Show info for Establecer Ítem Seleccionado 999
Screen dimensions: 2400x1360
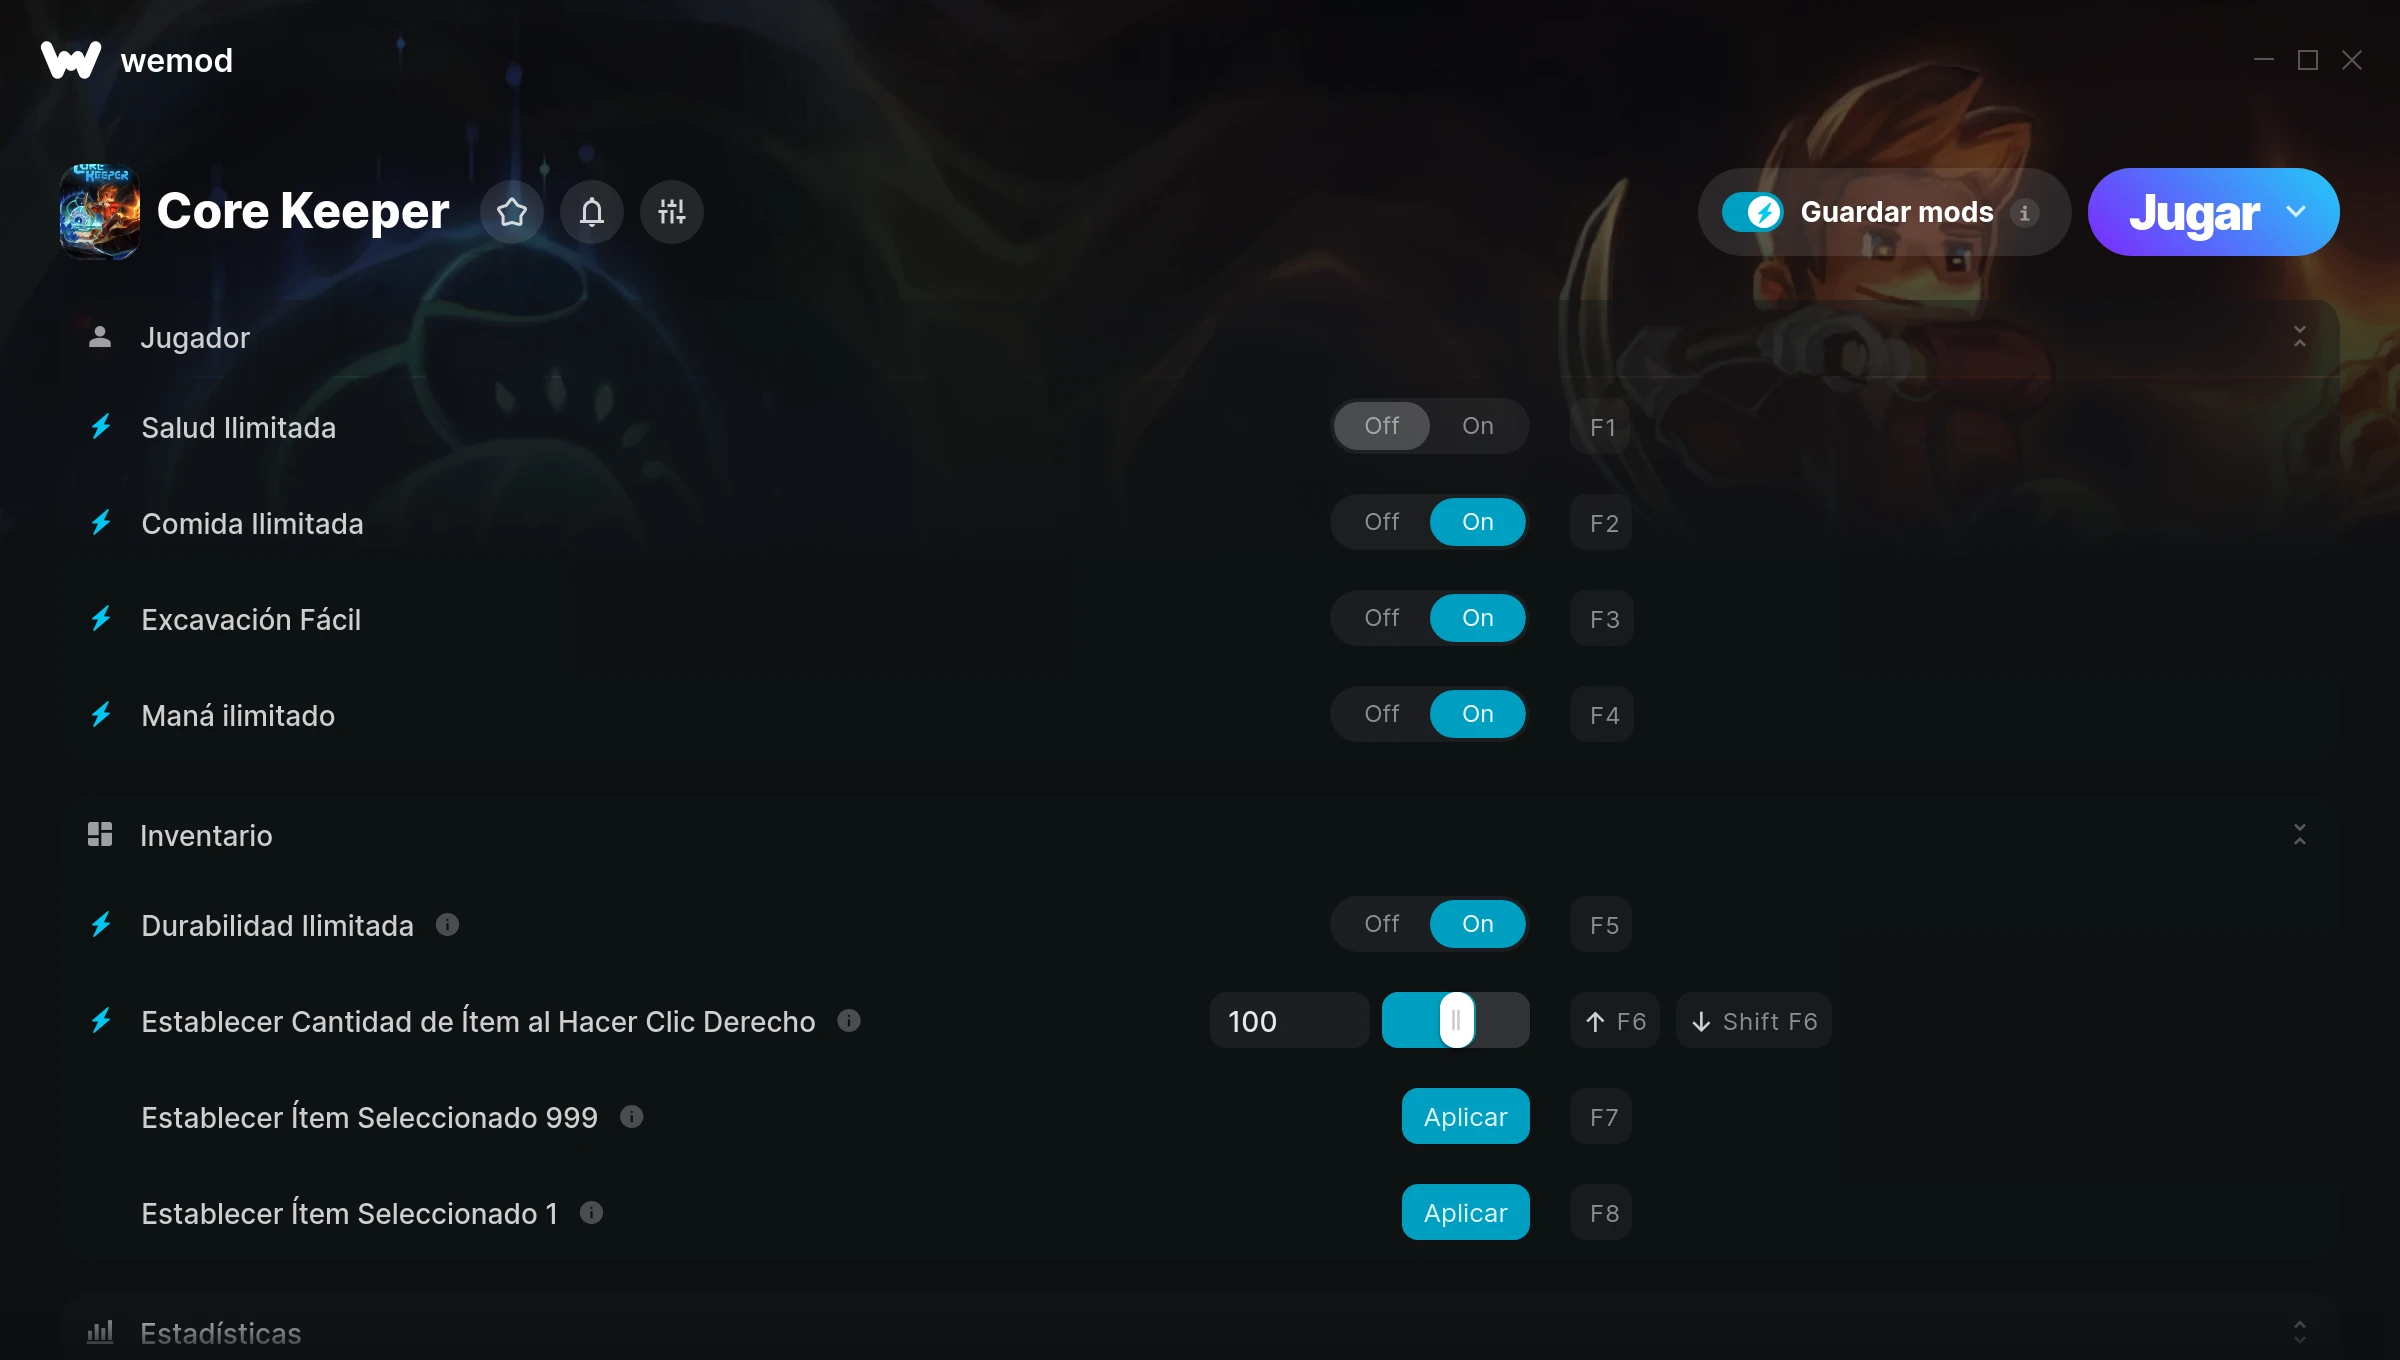click(632, 1117)
